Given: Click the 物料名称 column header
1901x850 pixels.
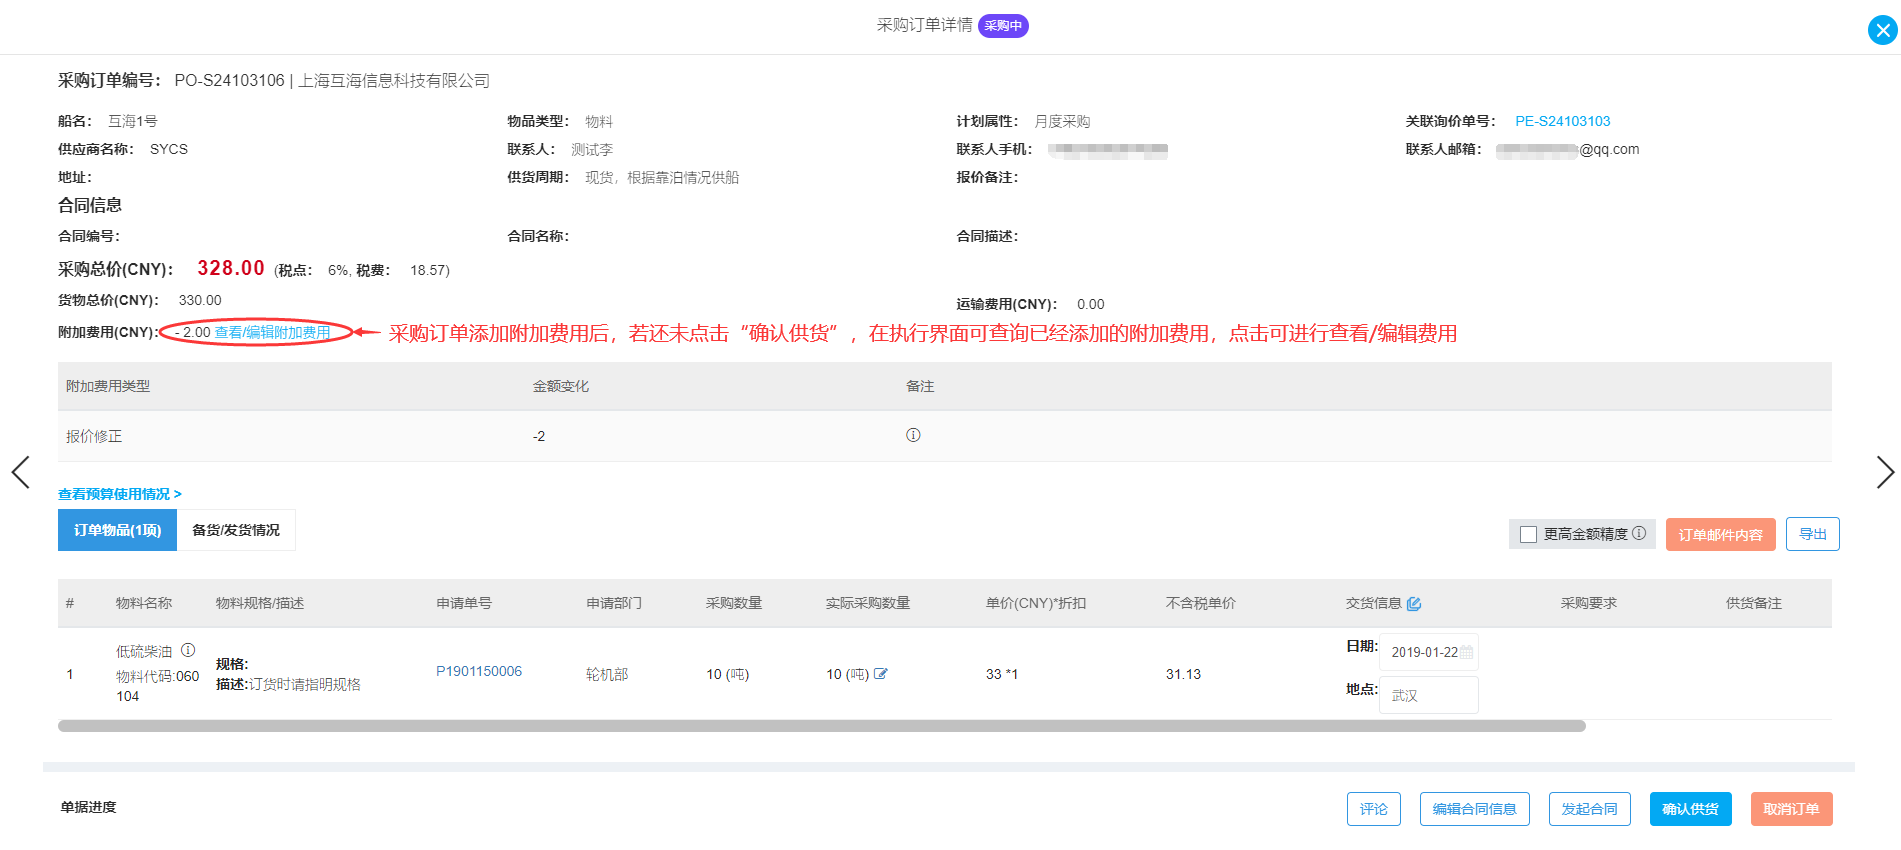Looking at the screenshot, I should (144, 603).
